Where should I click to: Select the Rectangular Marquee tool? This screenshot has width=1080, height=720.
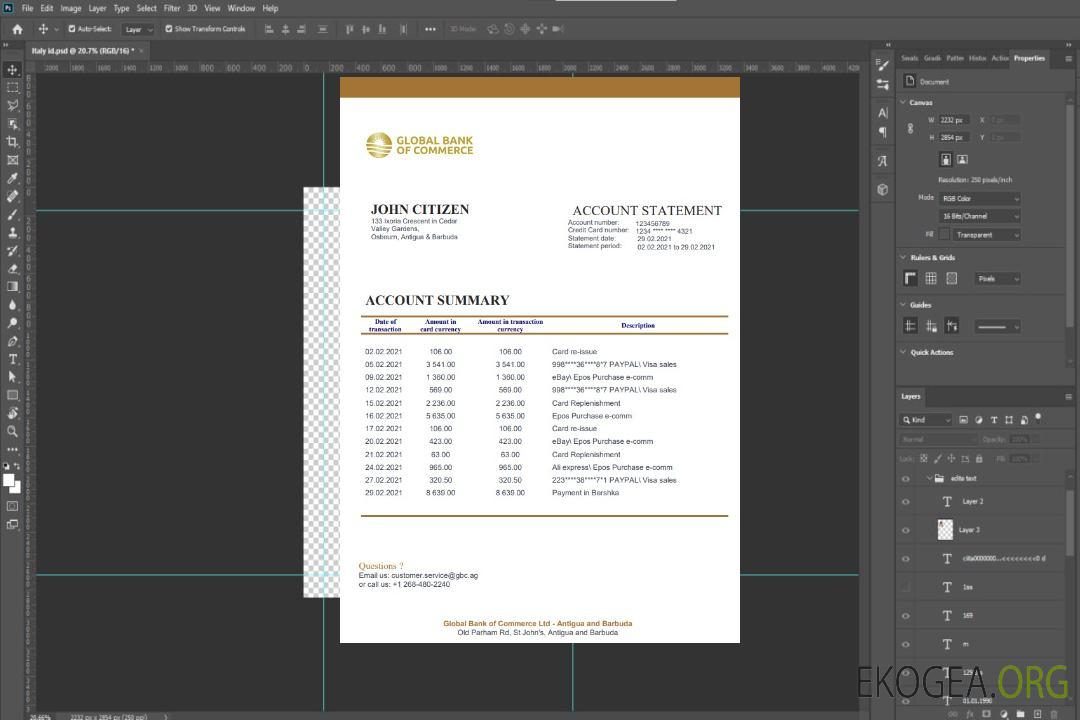click(x=12, y=88)
